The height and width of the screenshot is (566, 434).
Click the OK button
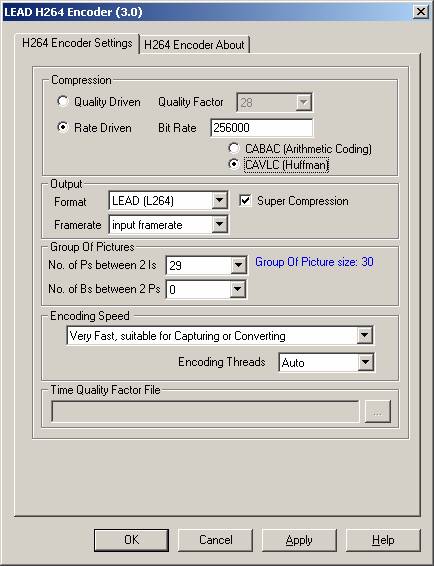(x=131, y=540)
